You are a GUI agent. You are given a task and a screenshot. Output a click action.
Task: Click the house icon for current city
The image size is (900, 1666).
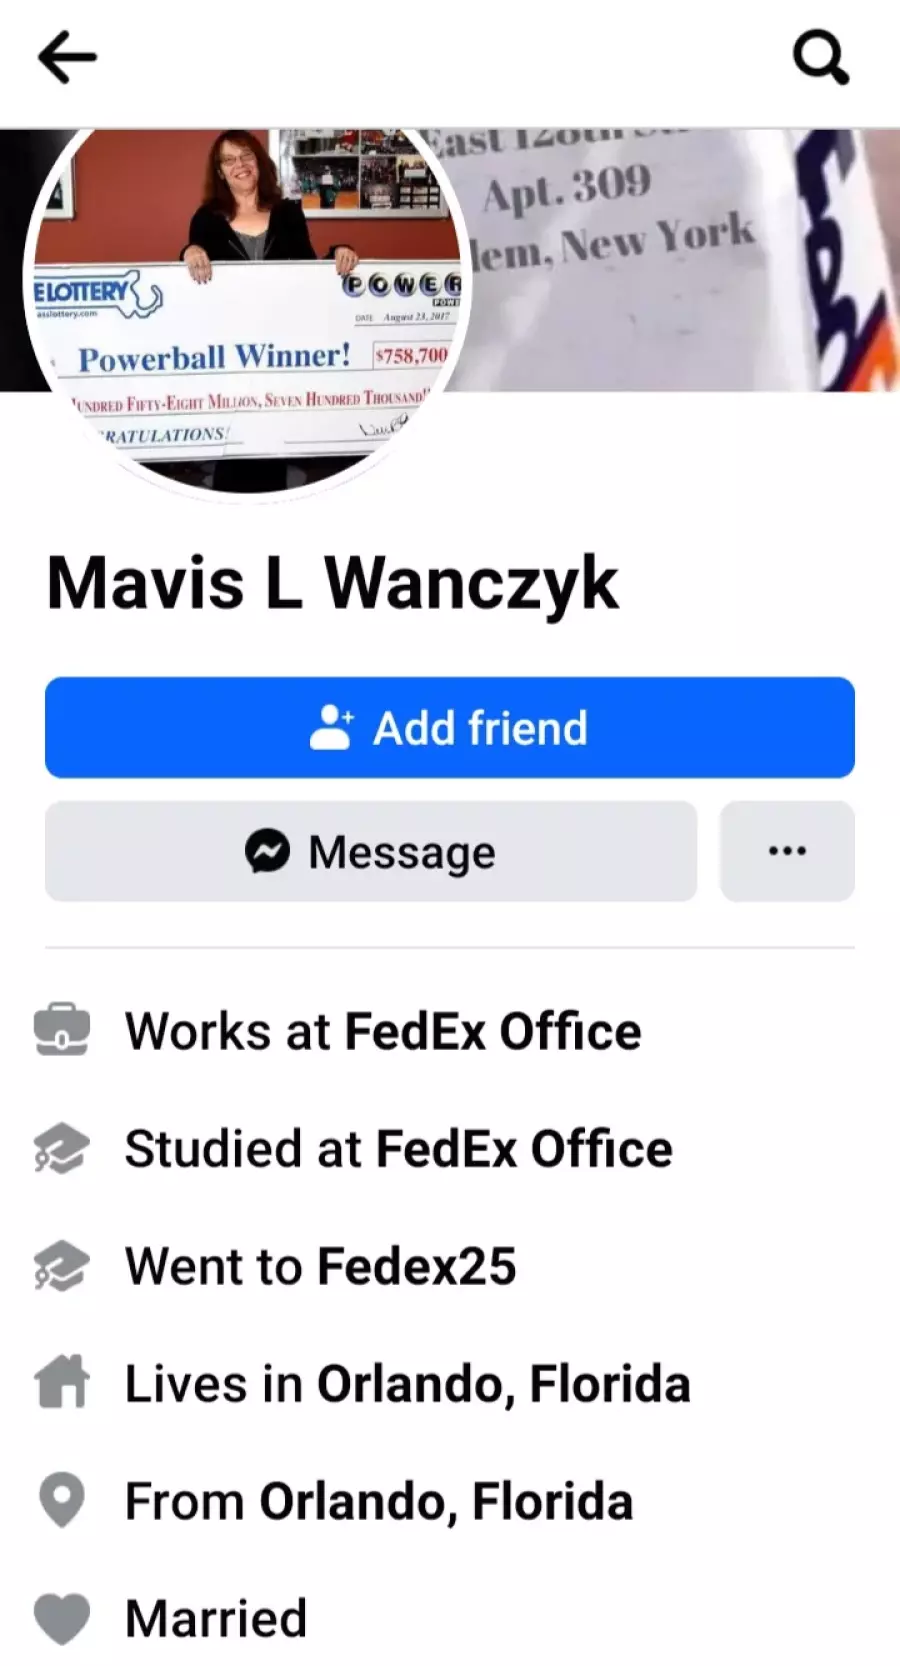click(62, 1383)
